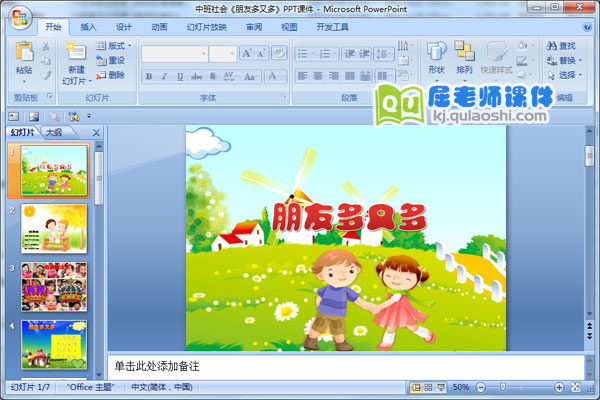The height and width of the screenshot is (400, 600).
Task: Click the slide editor vertical scrollbar thumb
Action: point(589,156)
